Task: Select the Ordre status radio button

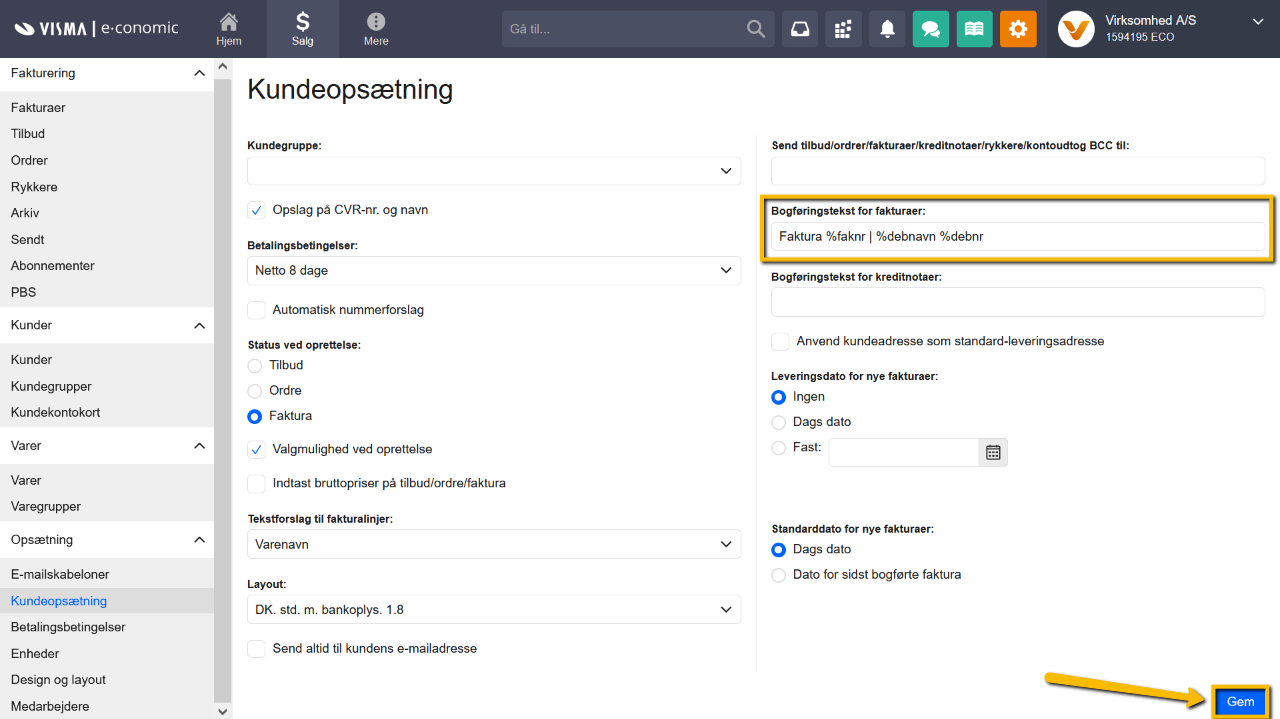Action: pos(255,391)
